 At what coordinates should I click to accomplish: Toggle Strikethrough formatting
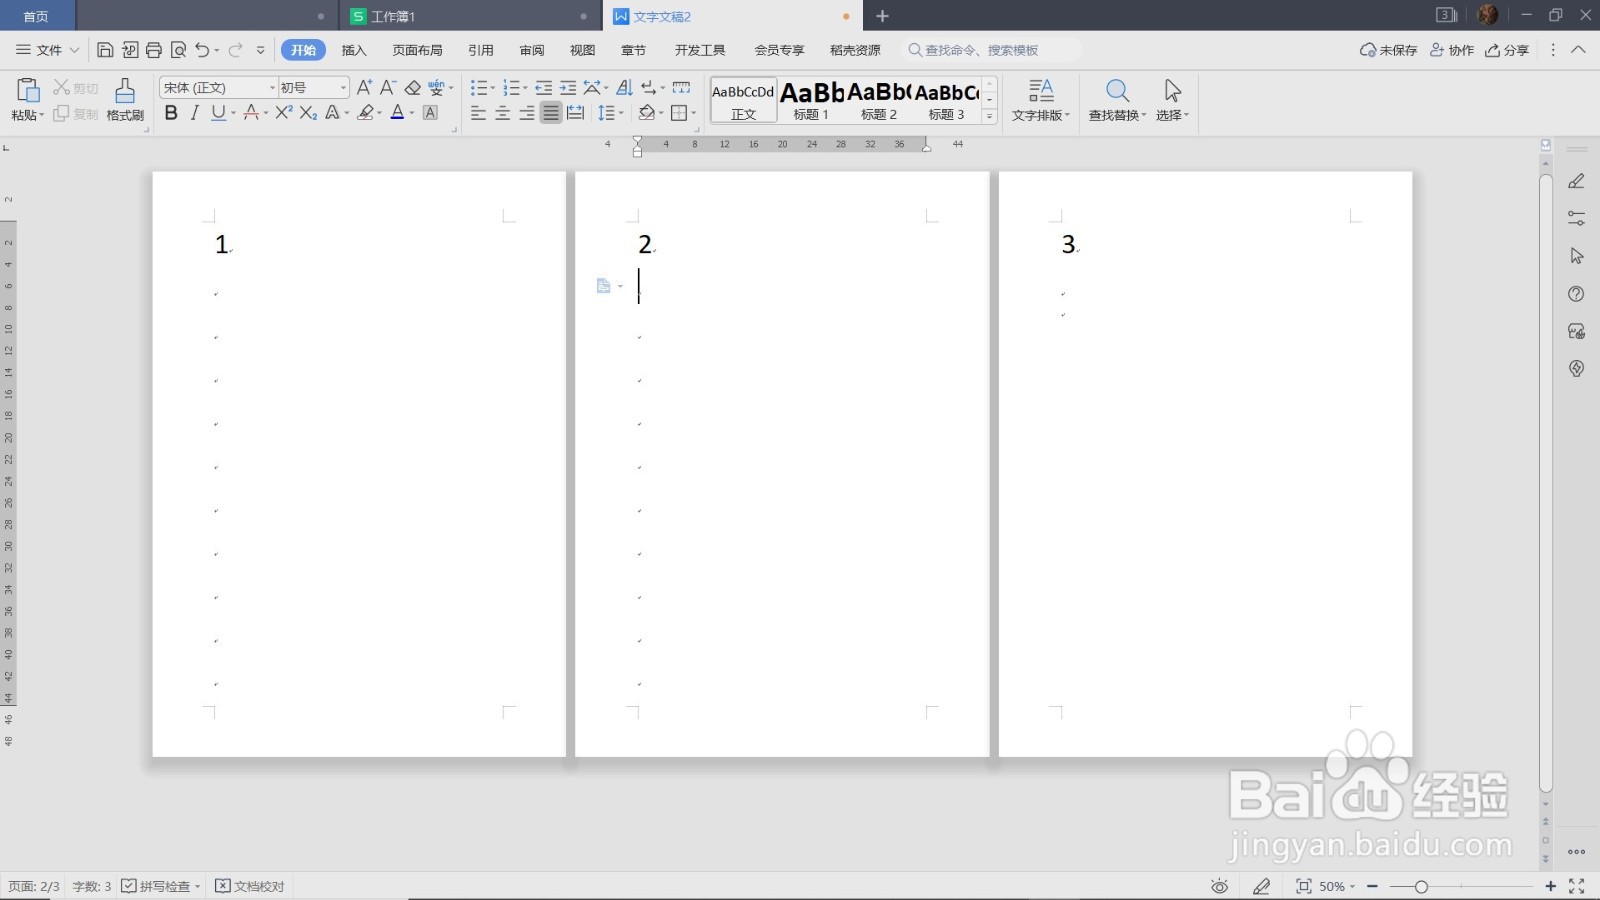point(251,113)
